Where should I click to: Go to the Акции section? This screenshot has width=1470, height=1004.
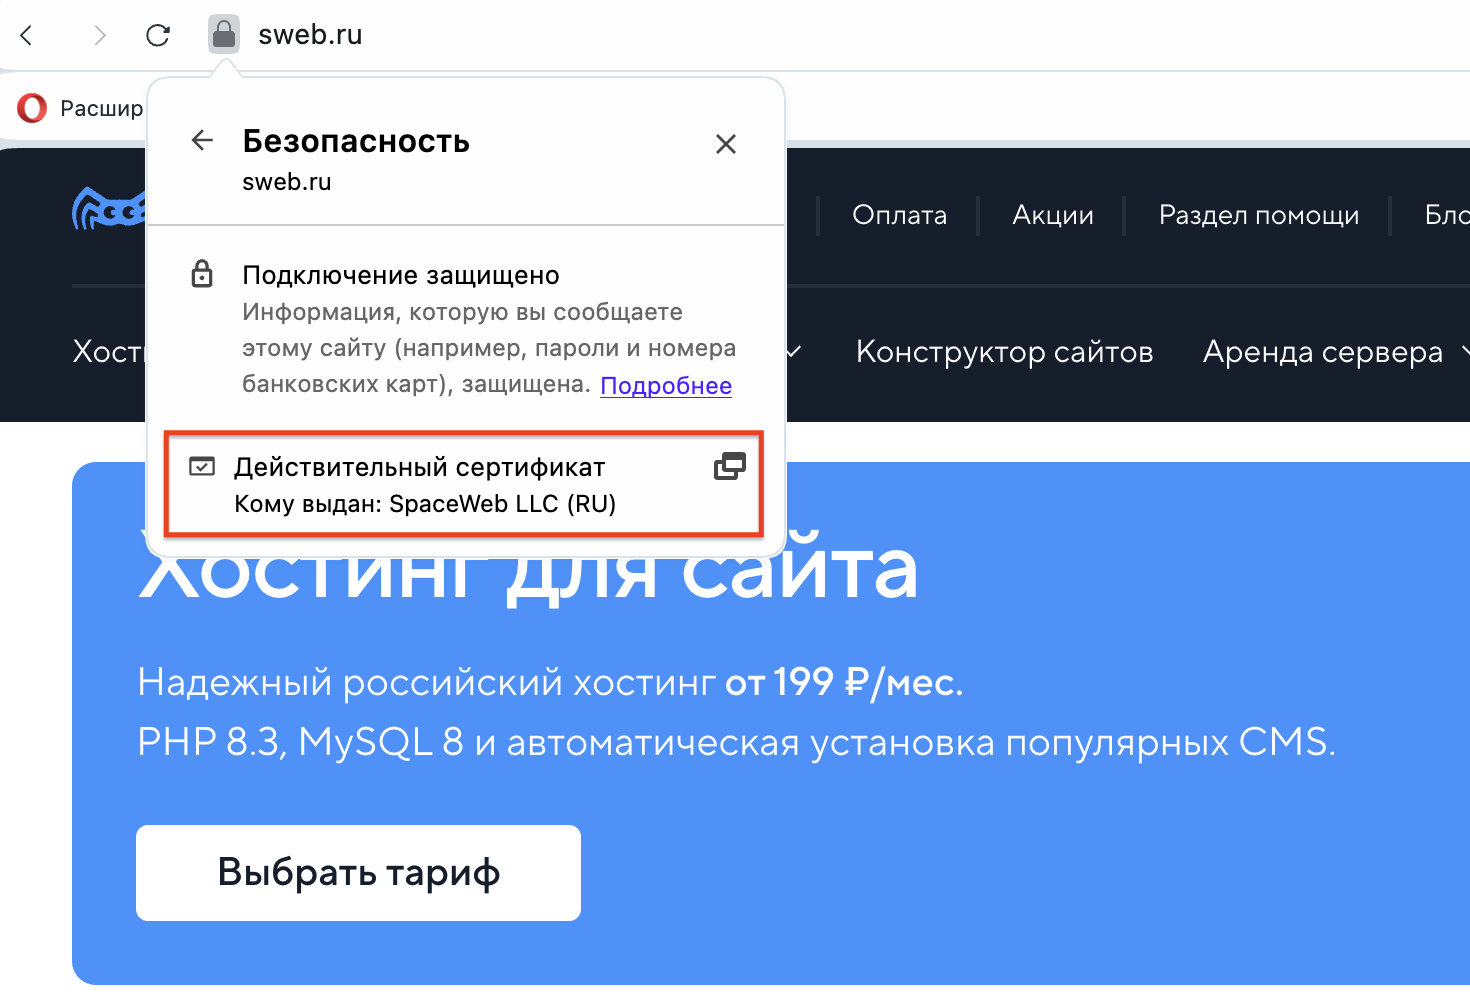(x=1052, y=215)
